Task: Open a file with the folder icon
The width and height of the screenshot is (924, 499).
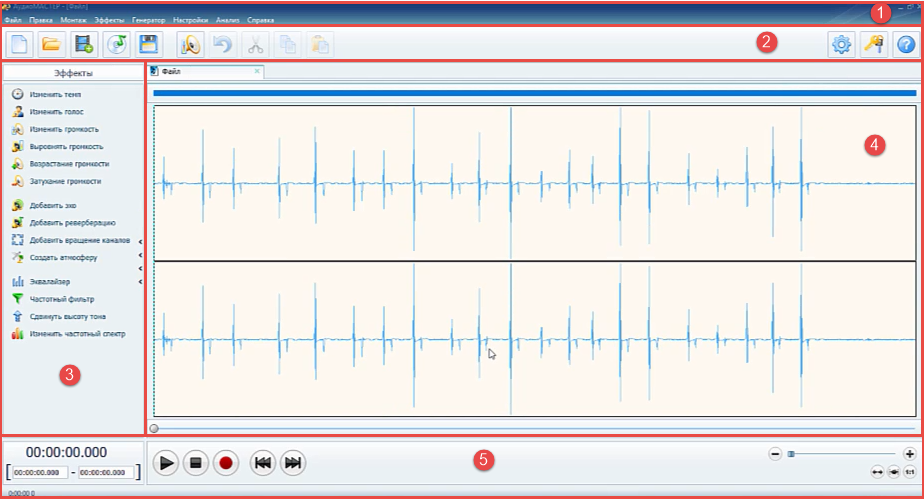Action: [51, 44]
